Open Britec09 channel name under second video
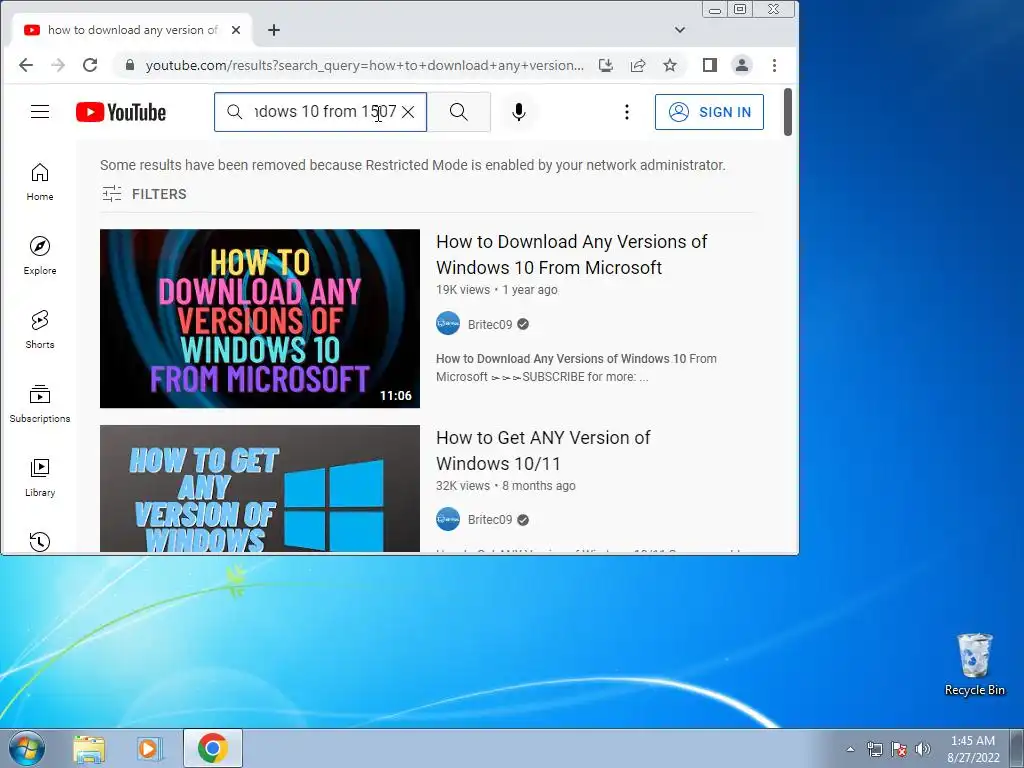The image size is (1024, 768). 490,520
